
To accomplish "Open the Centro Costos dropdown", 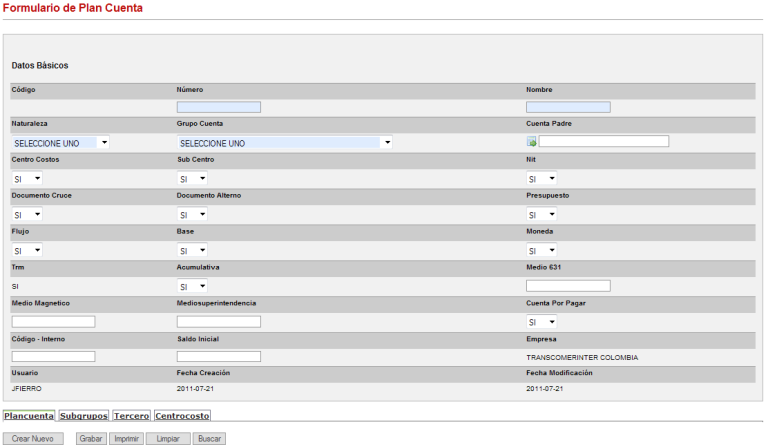I will [x=27, y=179].
